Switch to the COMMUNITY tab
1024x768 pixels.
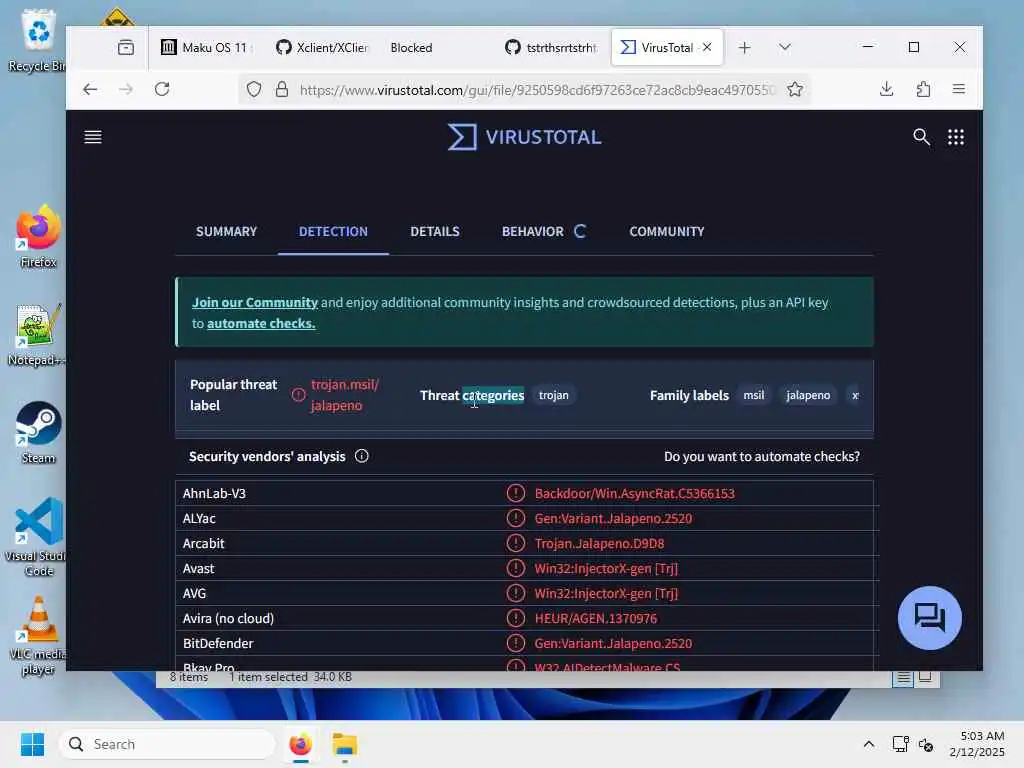(667, 231)
